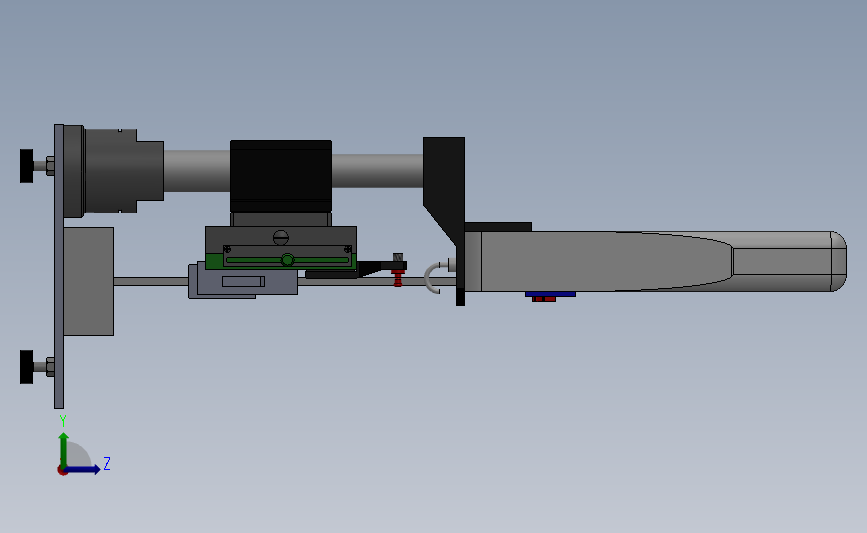Click the red origin dot of triad

pyautogui.click(x=62, y=471)
